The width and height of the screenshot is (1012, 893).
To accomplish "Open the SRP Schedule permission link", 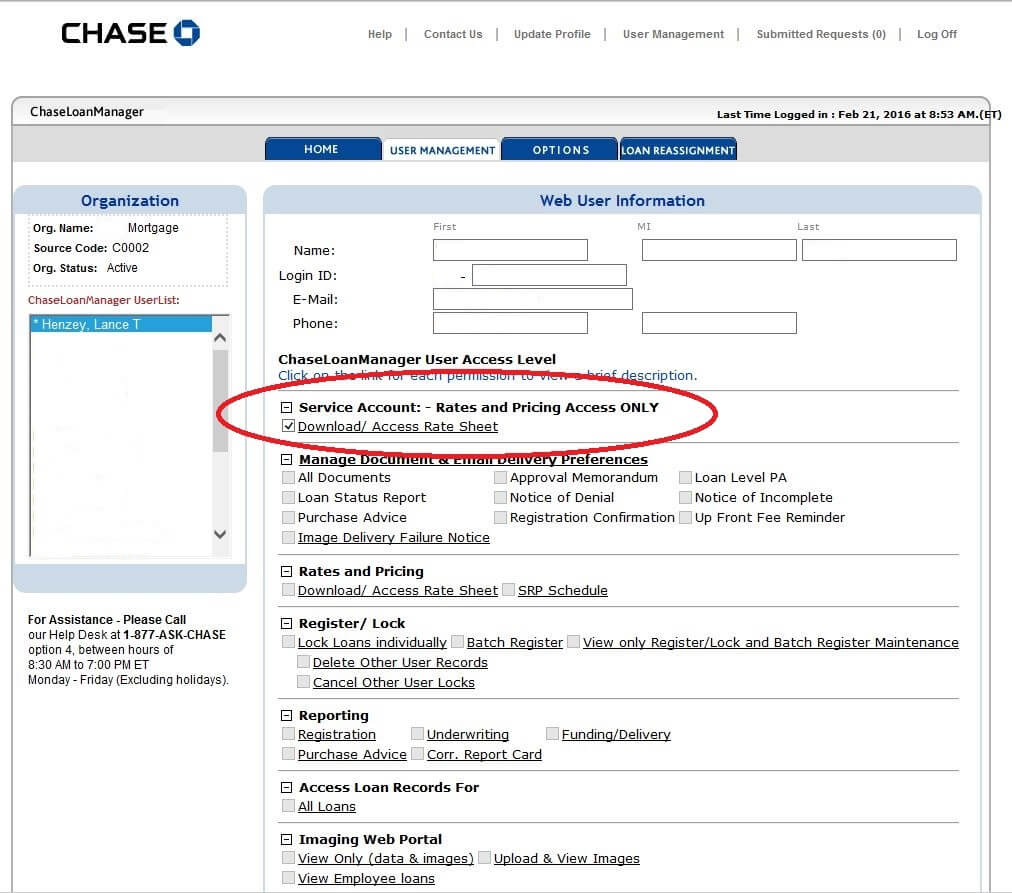I will pos(562,590).
